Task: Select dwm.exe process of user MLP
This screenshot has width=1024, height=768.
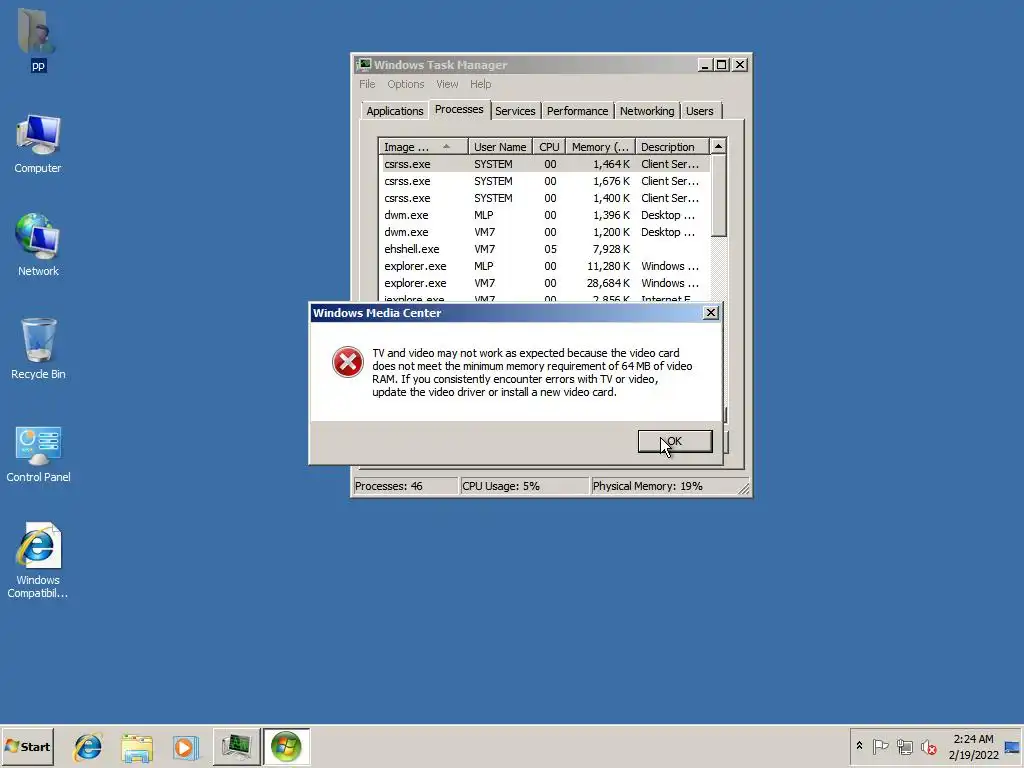Action: 544,215
